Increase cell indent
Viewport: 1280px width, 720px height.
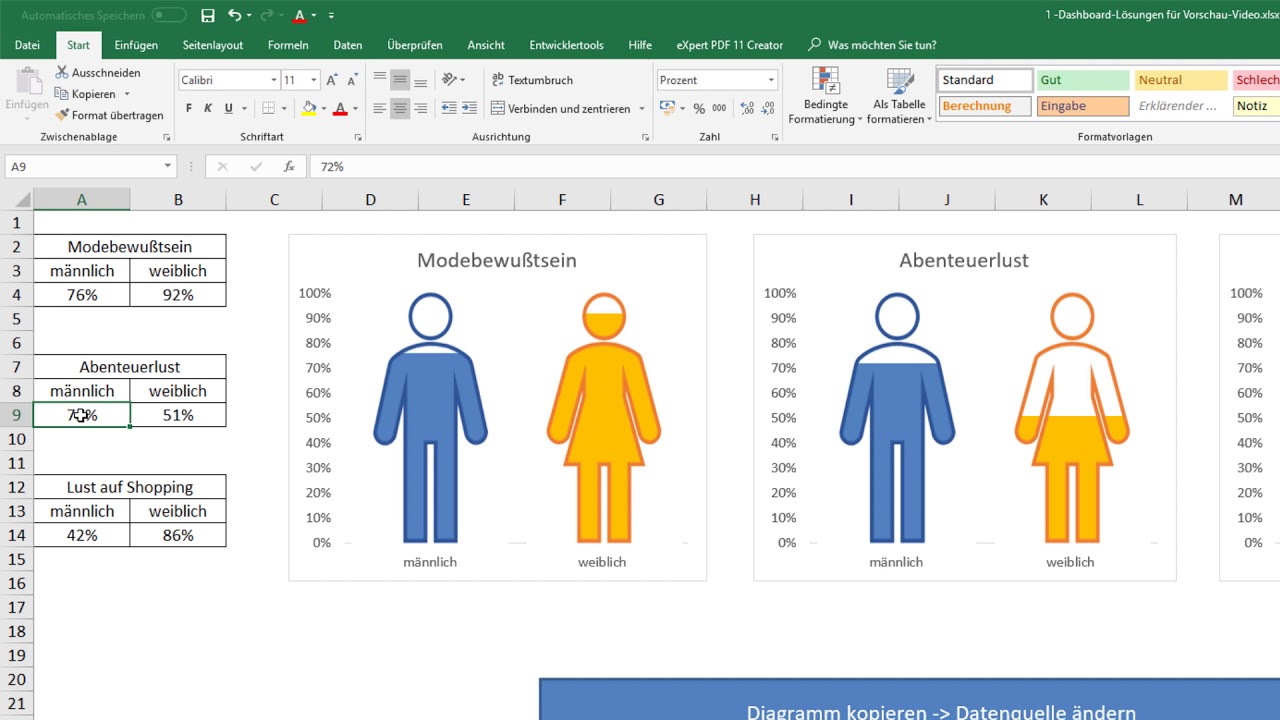coord(470,108)
